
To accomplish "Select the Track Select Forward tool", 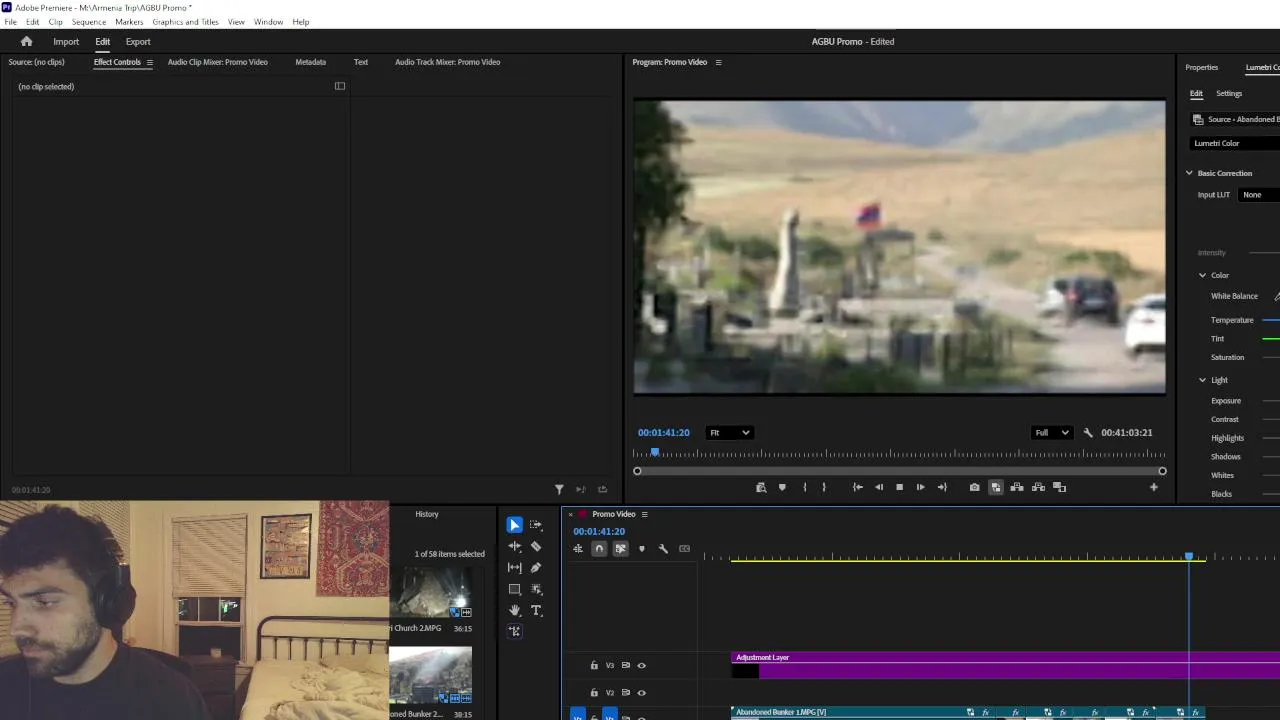I will click(x=536, y=524).
